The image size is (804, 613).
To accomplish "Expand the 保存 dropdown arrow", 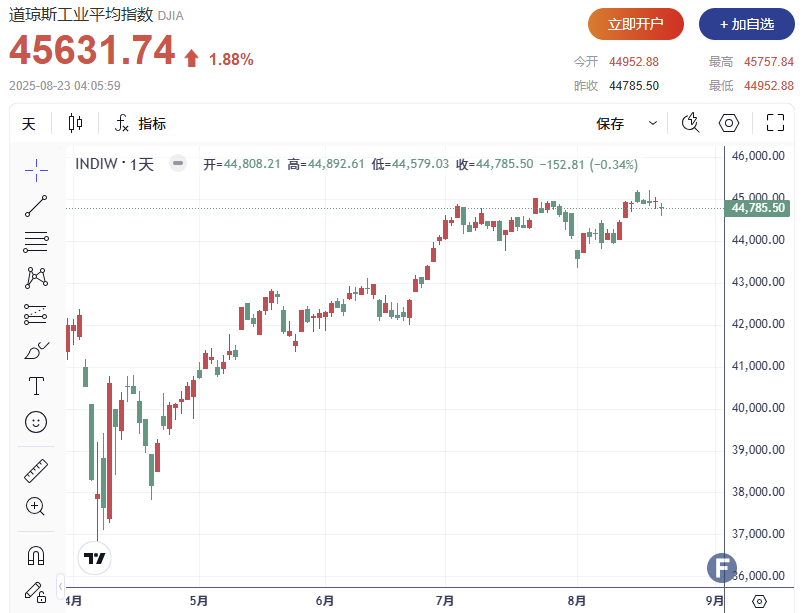I will (x=653, y=124).
